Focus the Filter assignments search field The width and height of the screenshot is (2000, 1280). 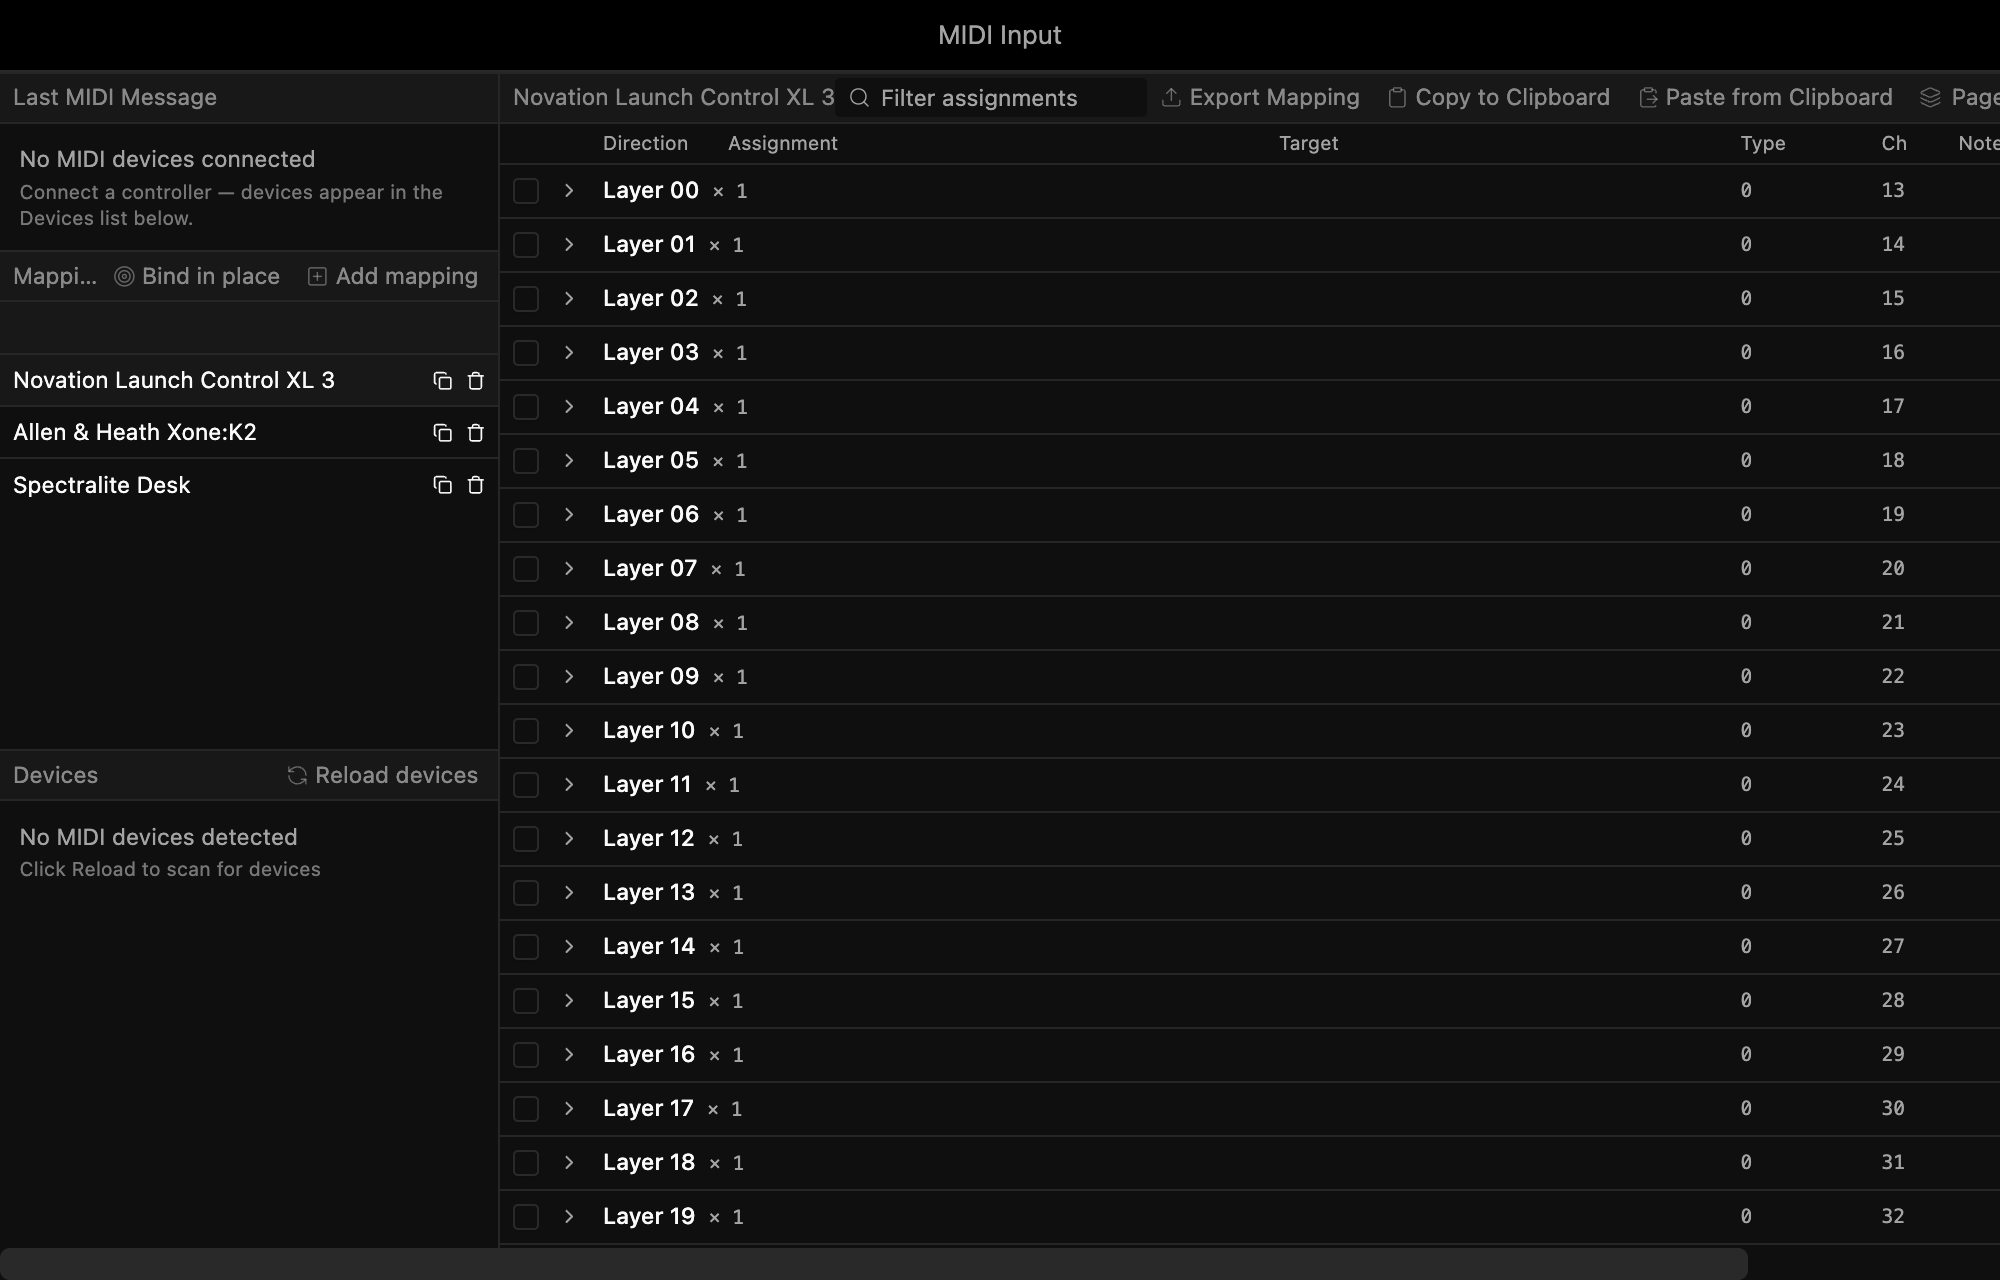991,97
